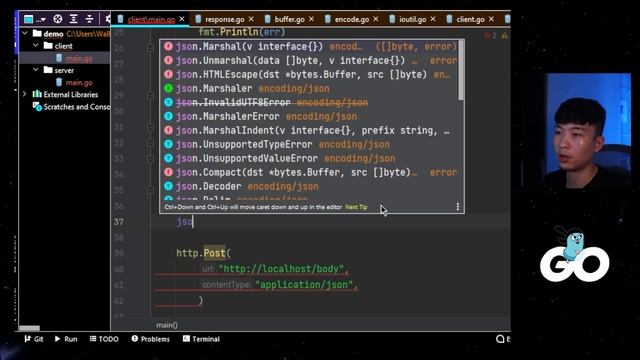Click Post in http.Post call
640x360 pixels.
[x=214, y=253]
